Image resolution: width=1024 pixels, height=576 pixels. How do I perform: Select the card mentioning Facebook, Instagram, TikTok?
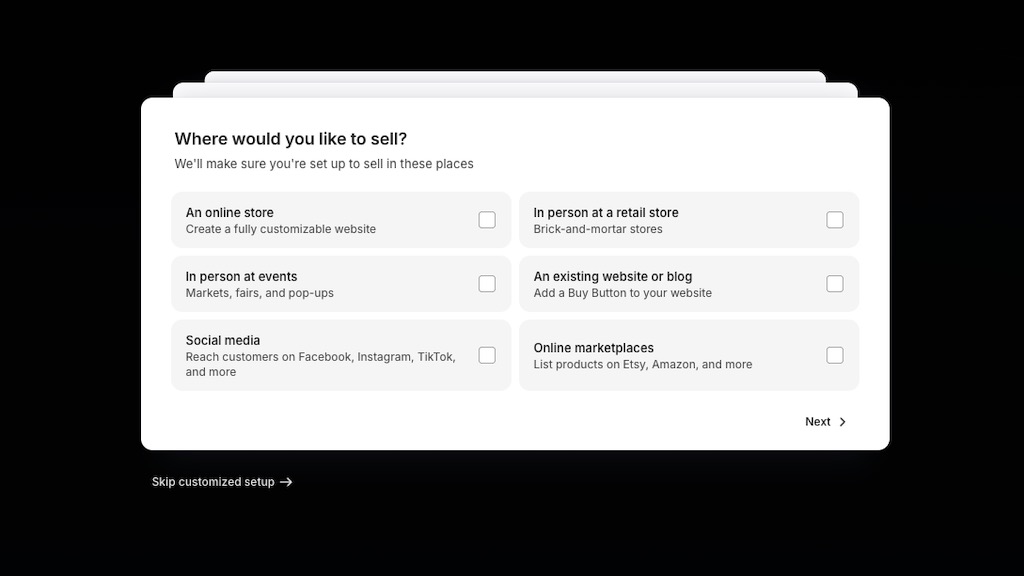coord(320,355)
